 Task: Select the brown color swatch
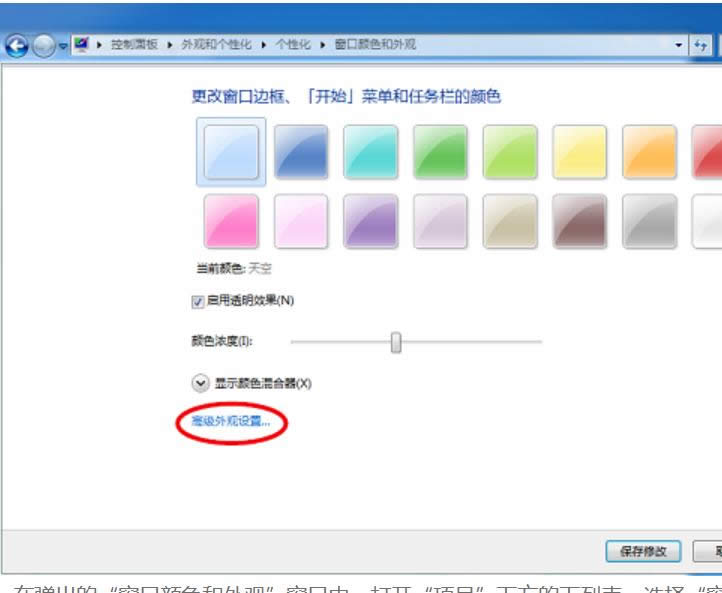[579, 221]
